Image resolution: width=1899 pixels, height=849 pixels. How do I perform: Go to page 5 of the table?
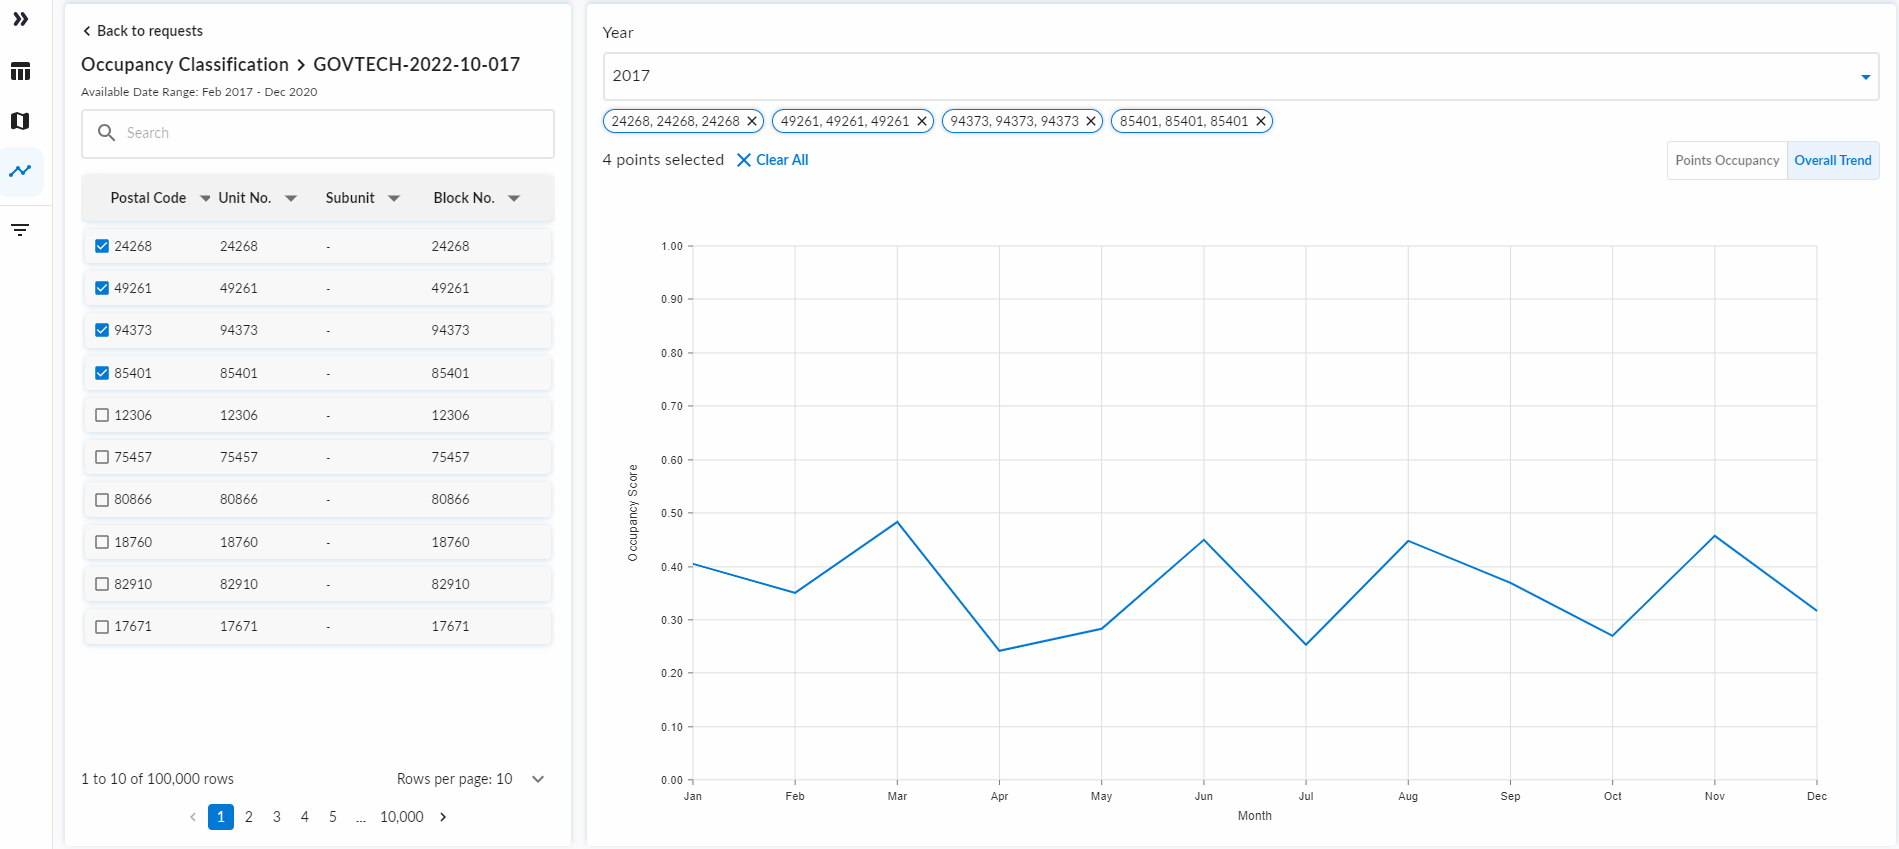333,817
